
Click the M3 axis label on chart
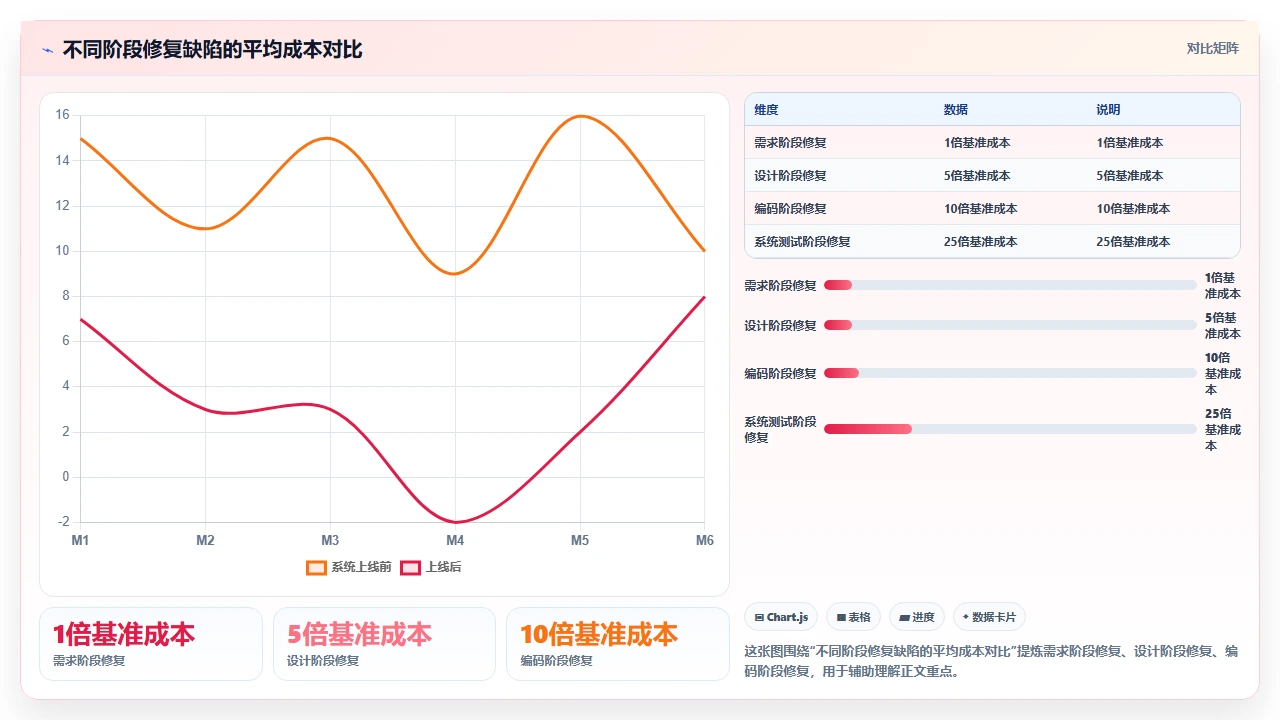coord(330,540)
